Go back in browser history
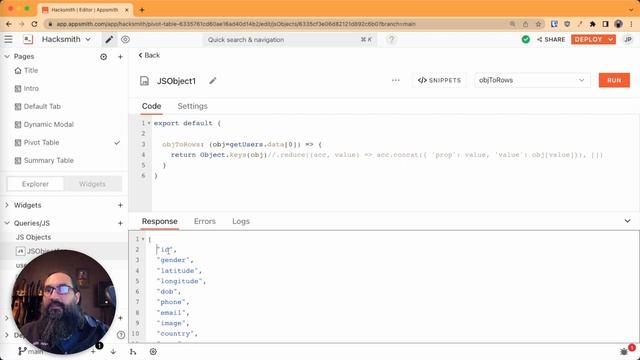 point(9,24)
